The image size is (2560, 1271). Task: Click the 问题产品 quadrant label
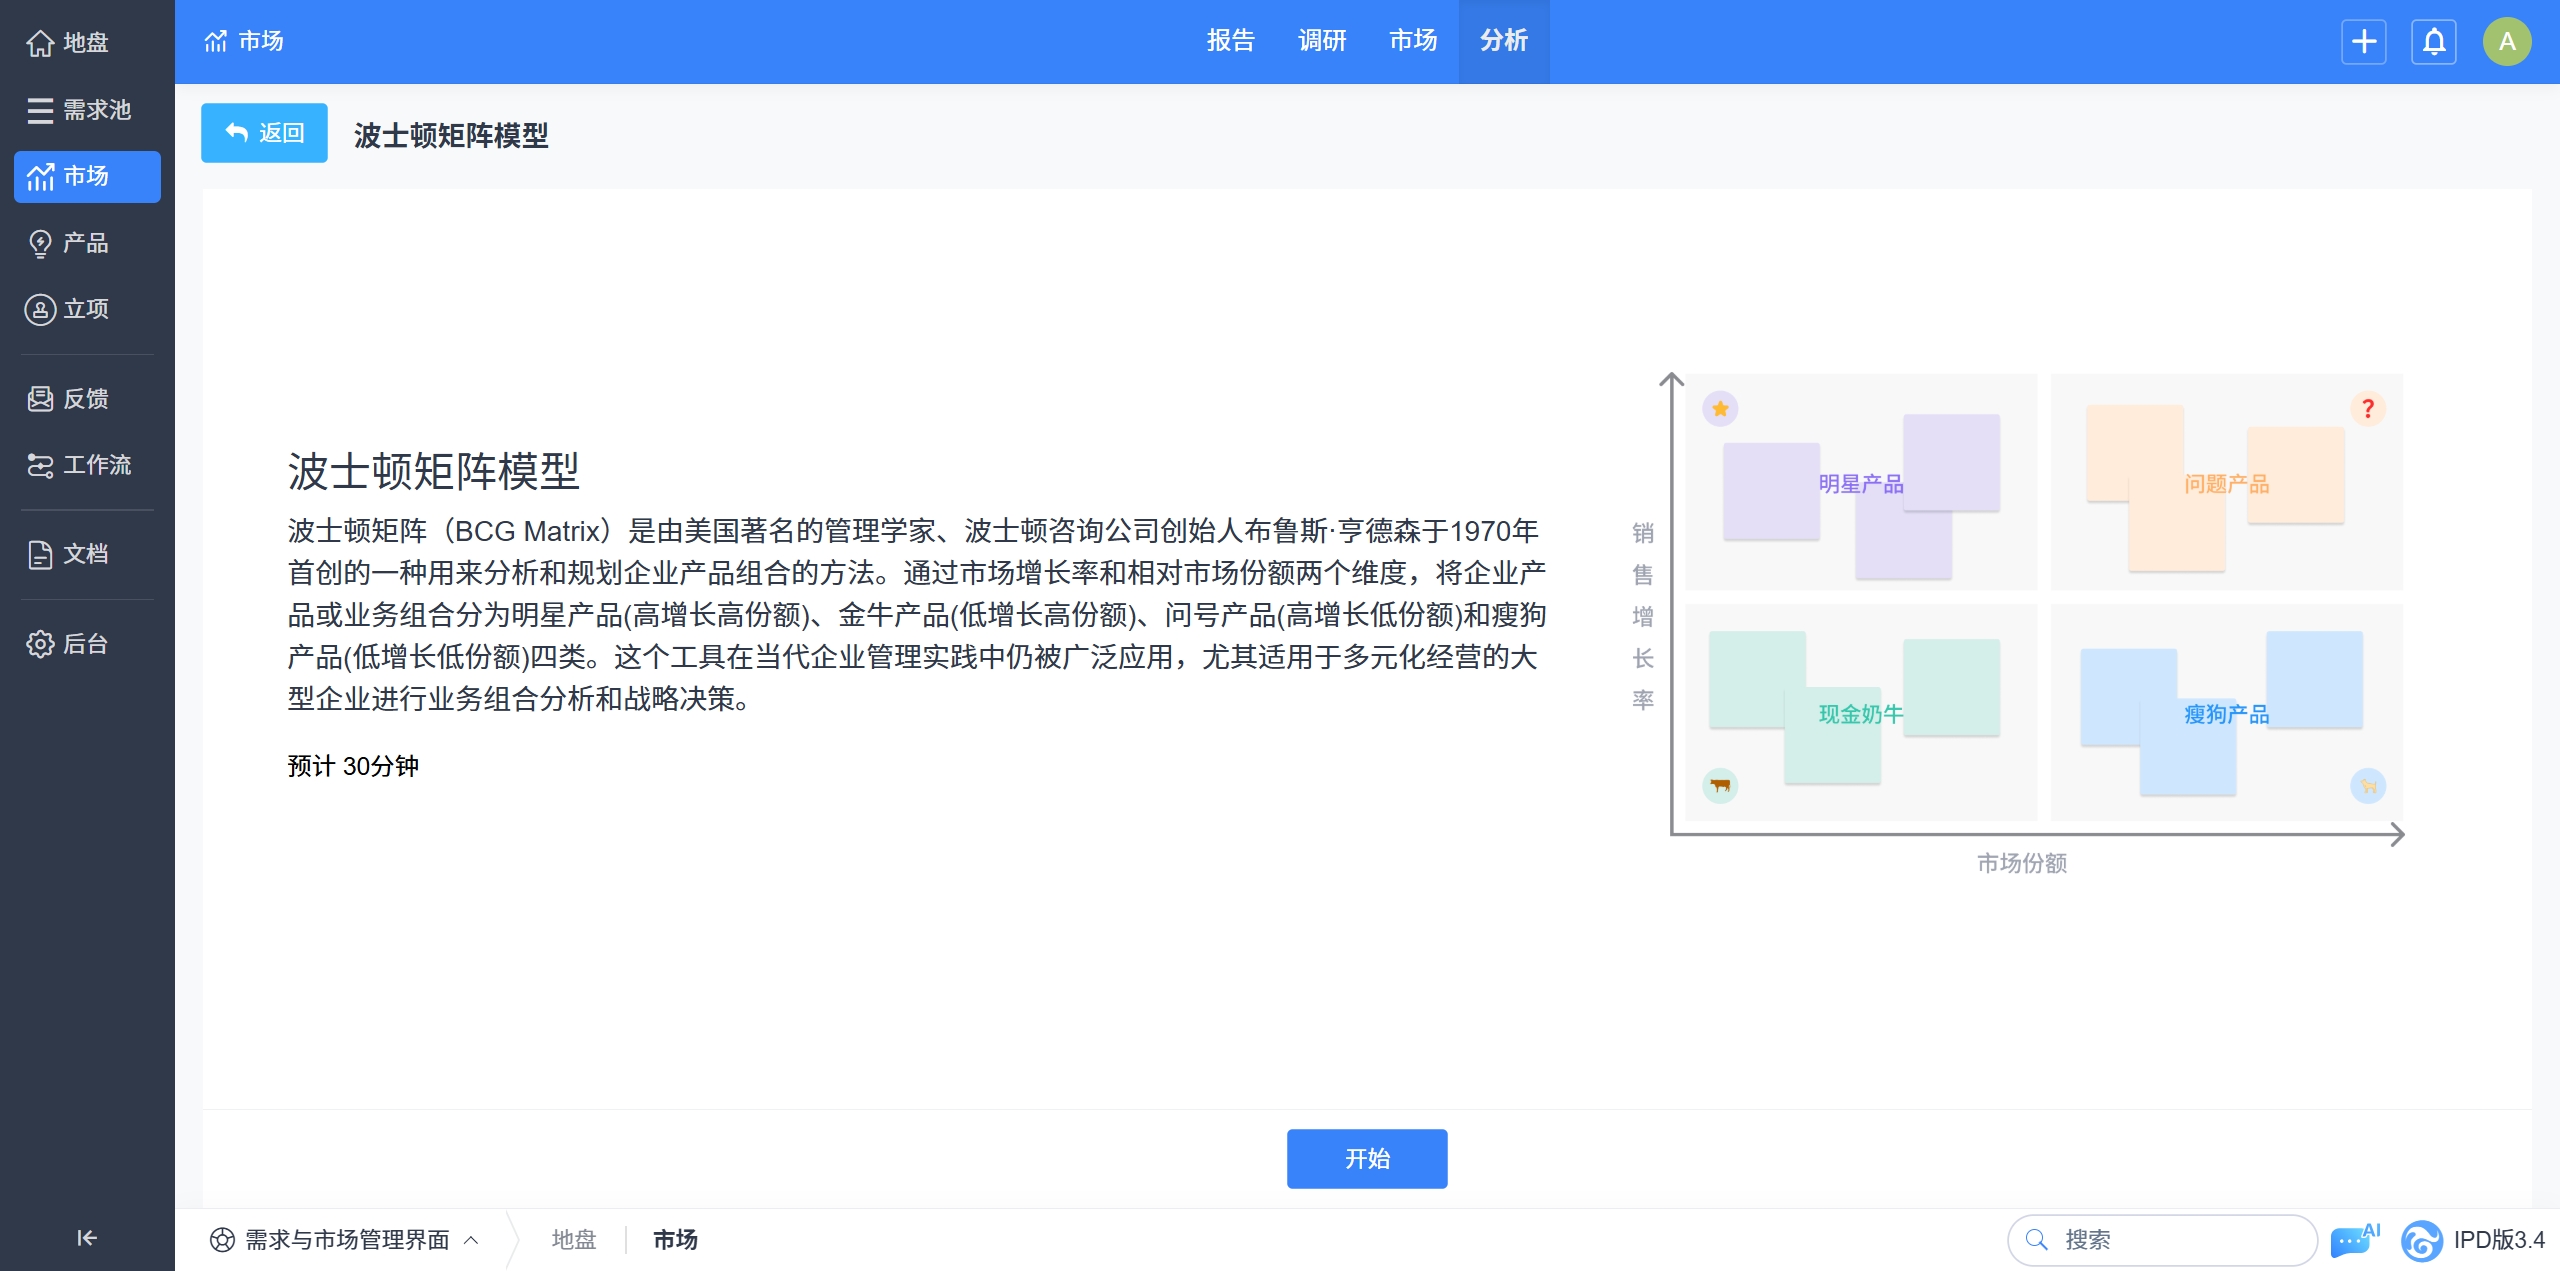[x=2227, y=484]
